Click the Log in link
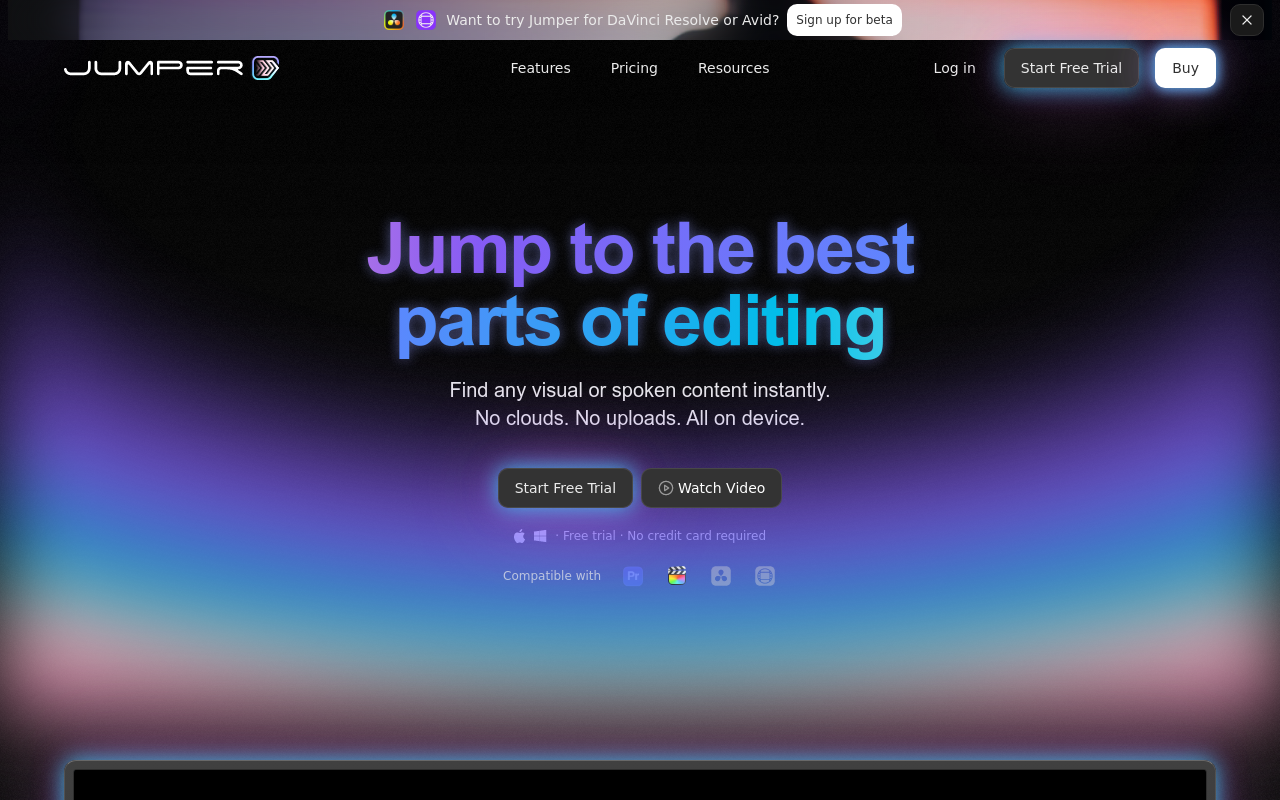 [x=954, y=68]
